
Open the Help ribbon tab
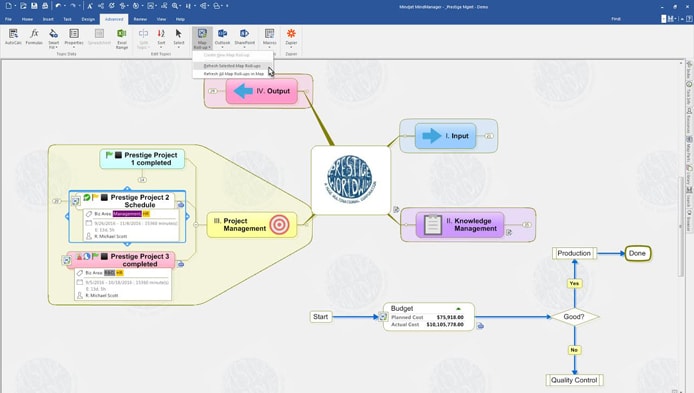coord(180,19)
